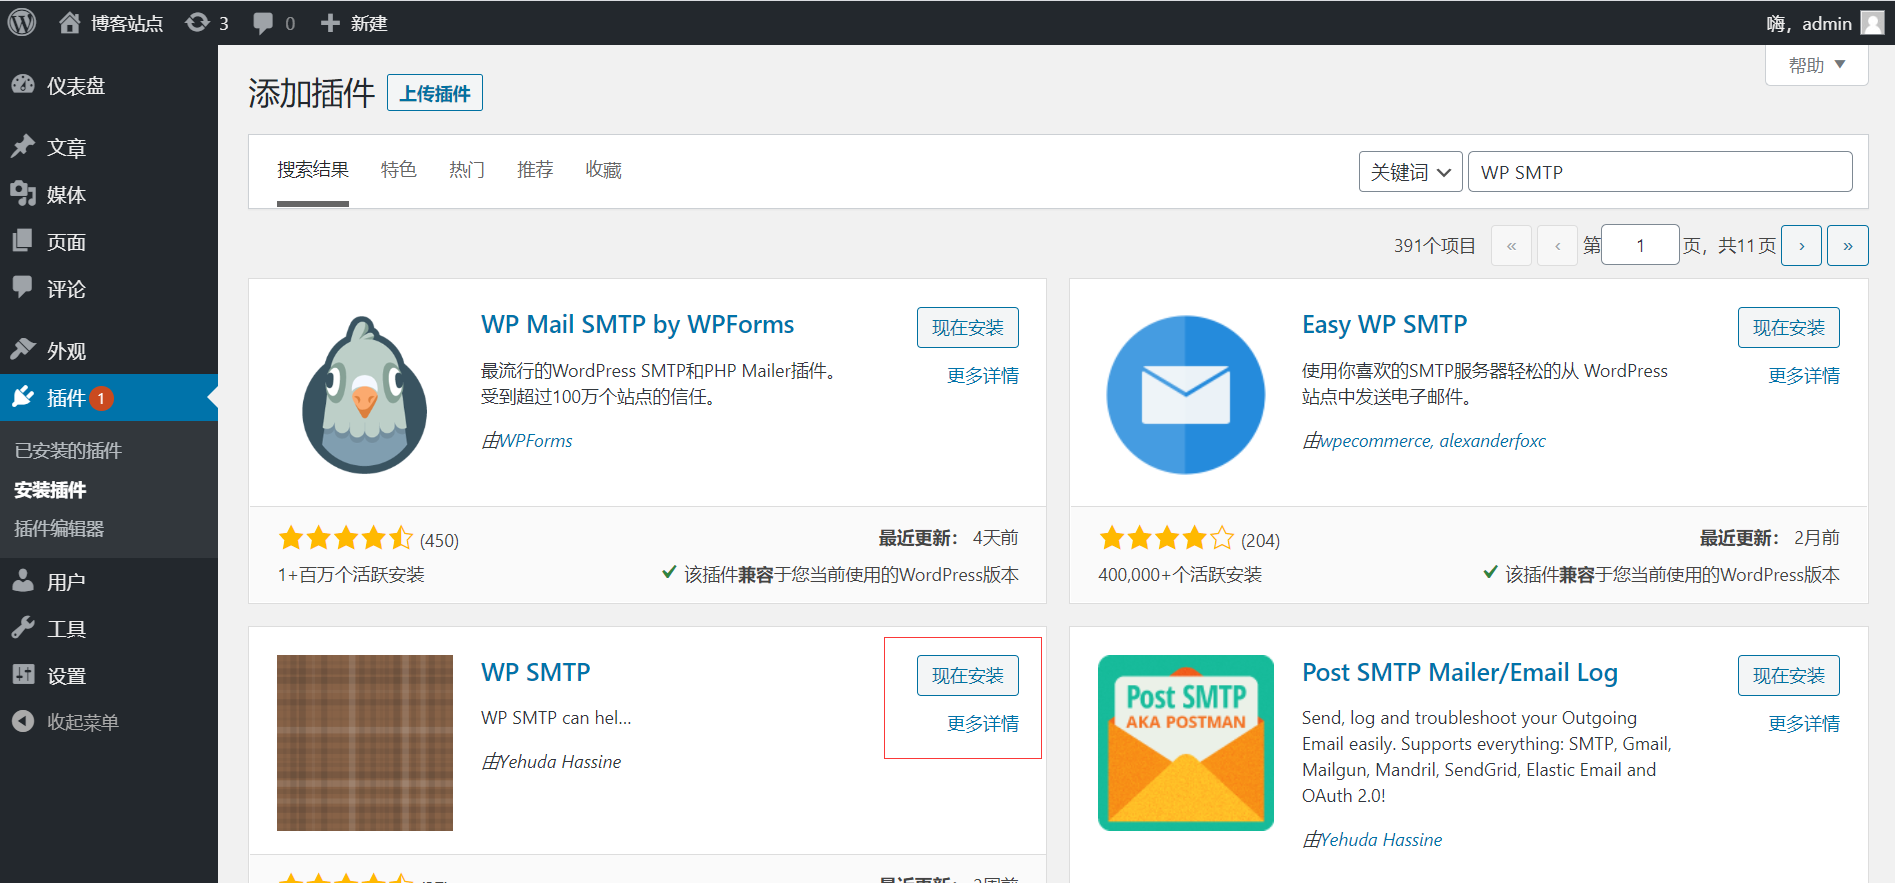Open 插件编辑器 submenu item
1895x883 pixels.
59,529
